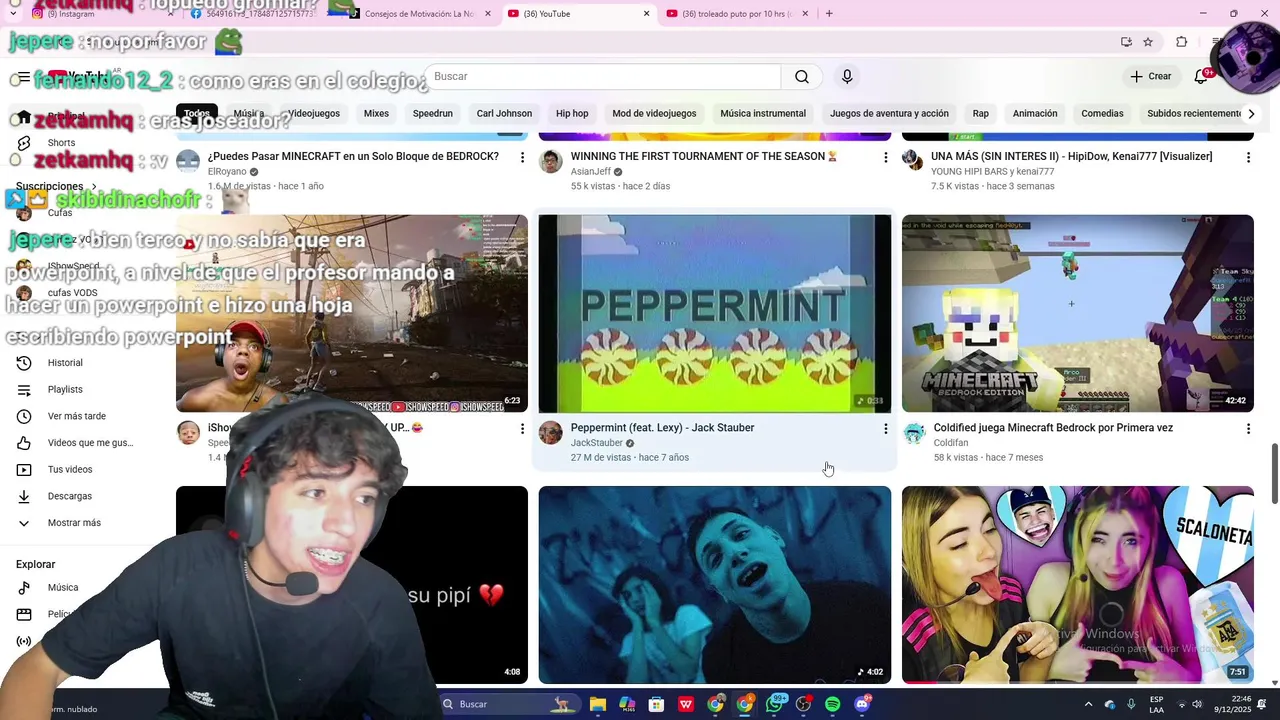
Task: Click the Crear button
Action: click(x=1150, y=77)
